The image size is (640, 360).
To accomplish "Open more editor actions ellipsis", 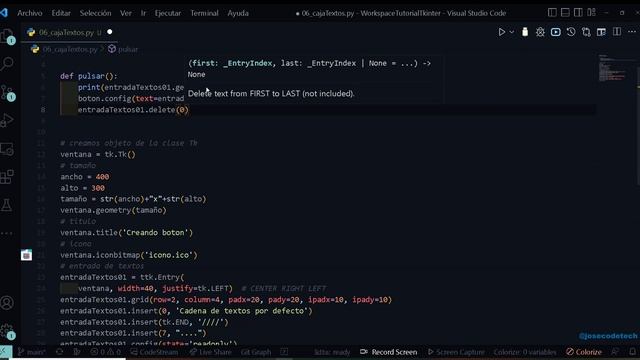I will click(x=632, y=32).
